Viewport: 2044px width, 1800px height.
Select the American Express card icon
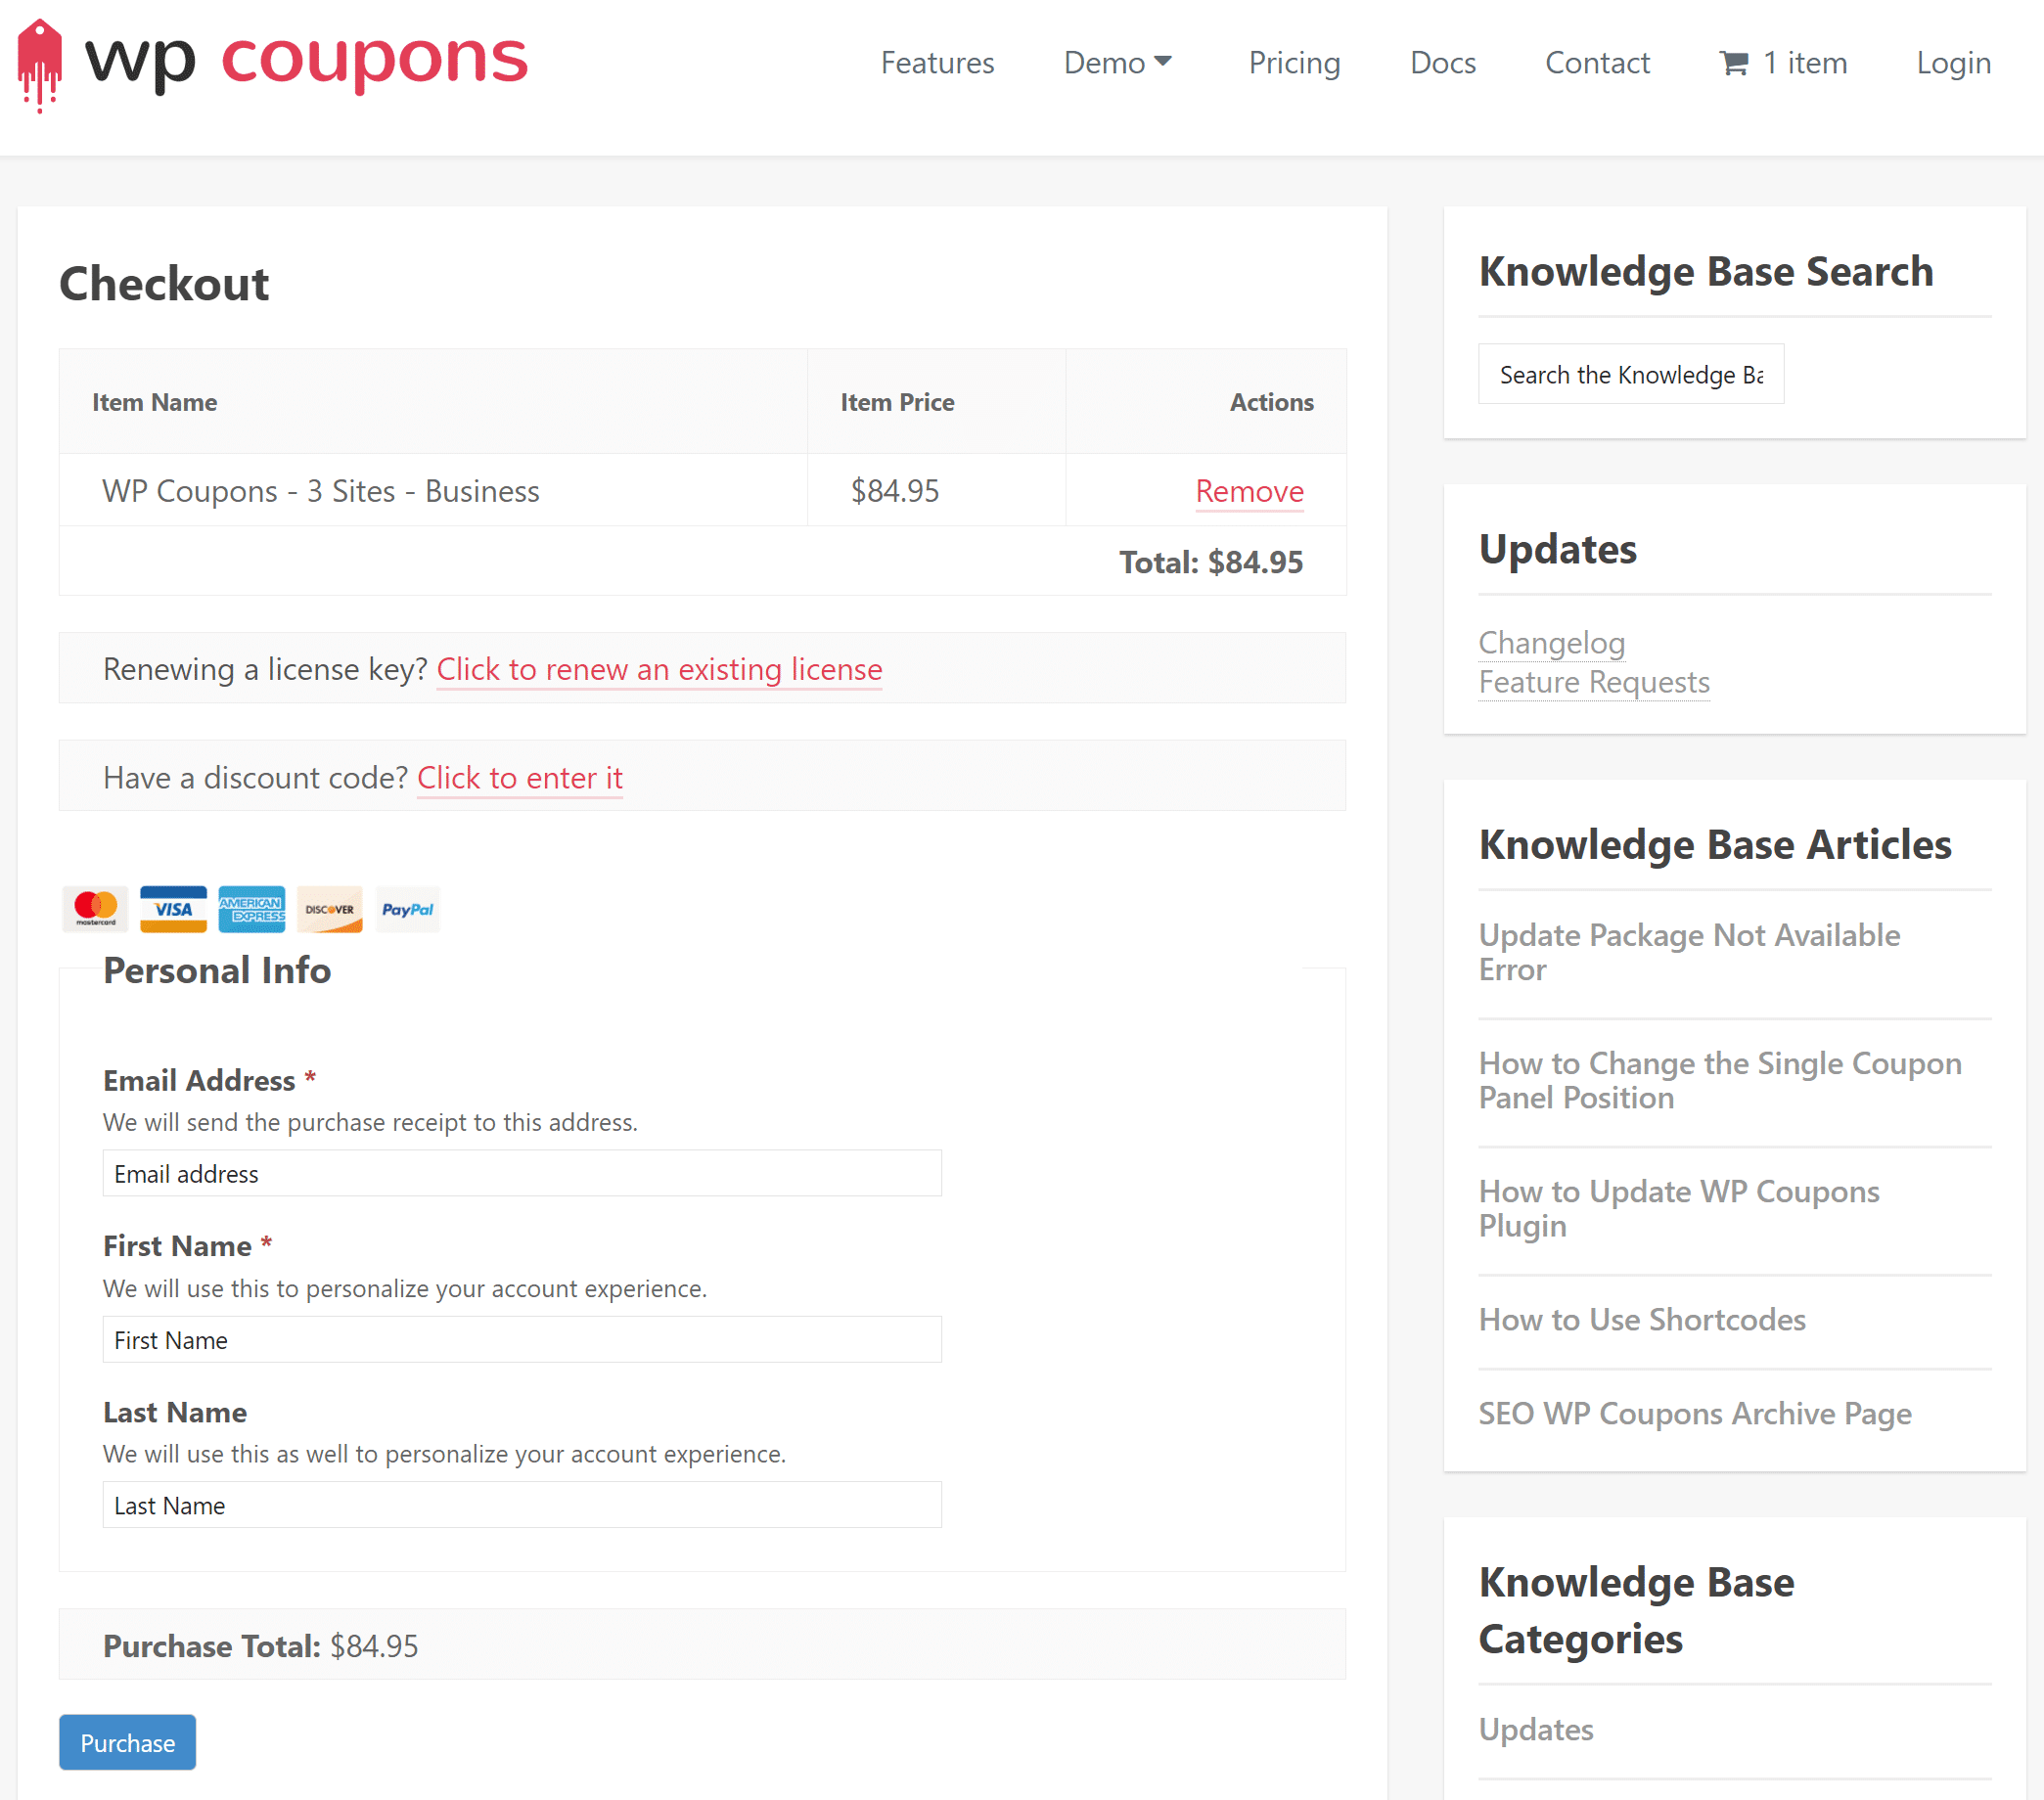click(251, 909)
